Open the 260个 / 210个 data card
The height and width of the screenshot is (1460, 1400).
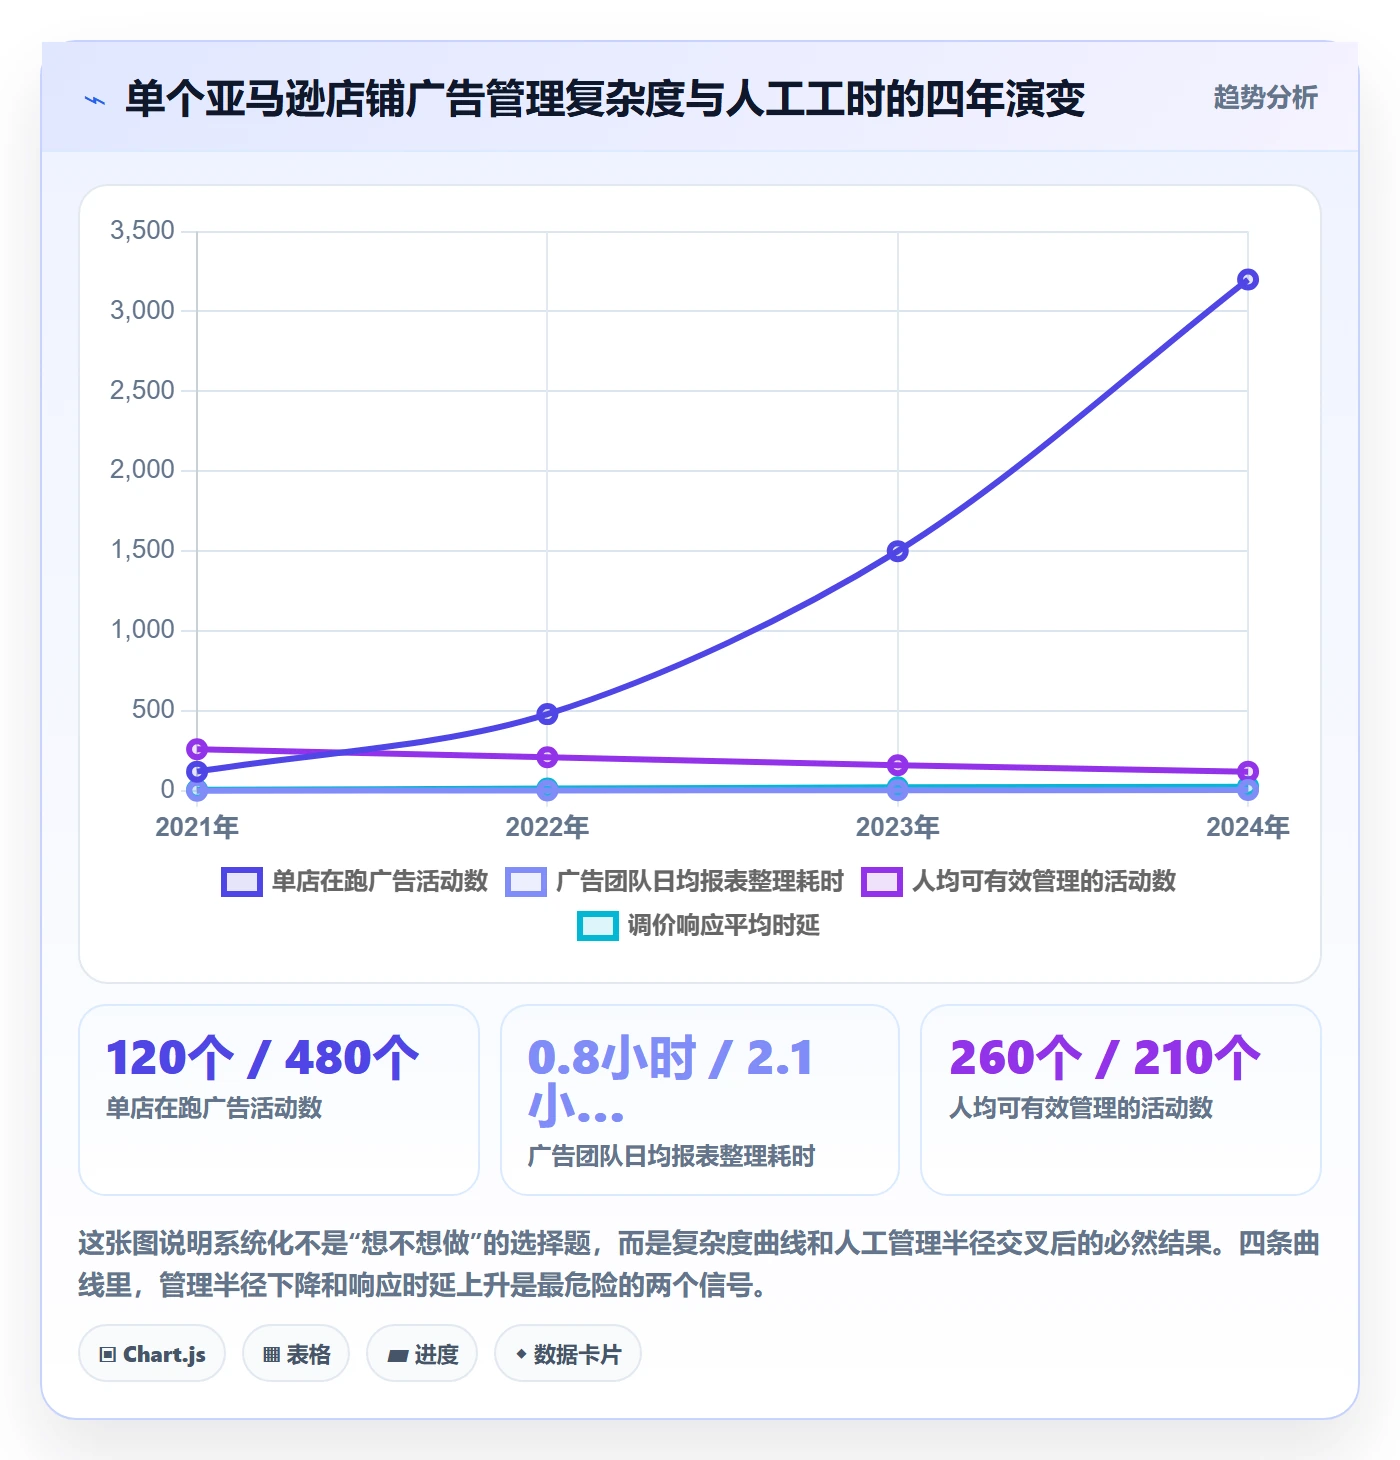coord(1121,1100)
